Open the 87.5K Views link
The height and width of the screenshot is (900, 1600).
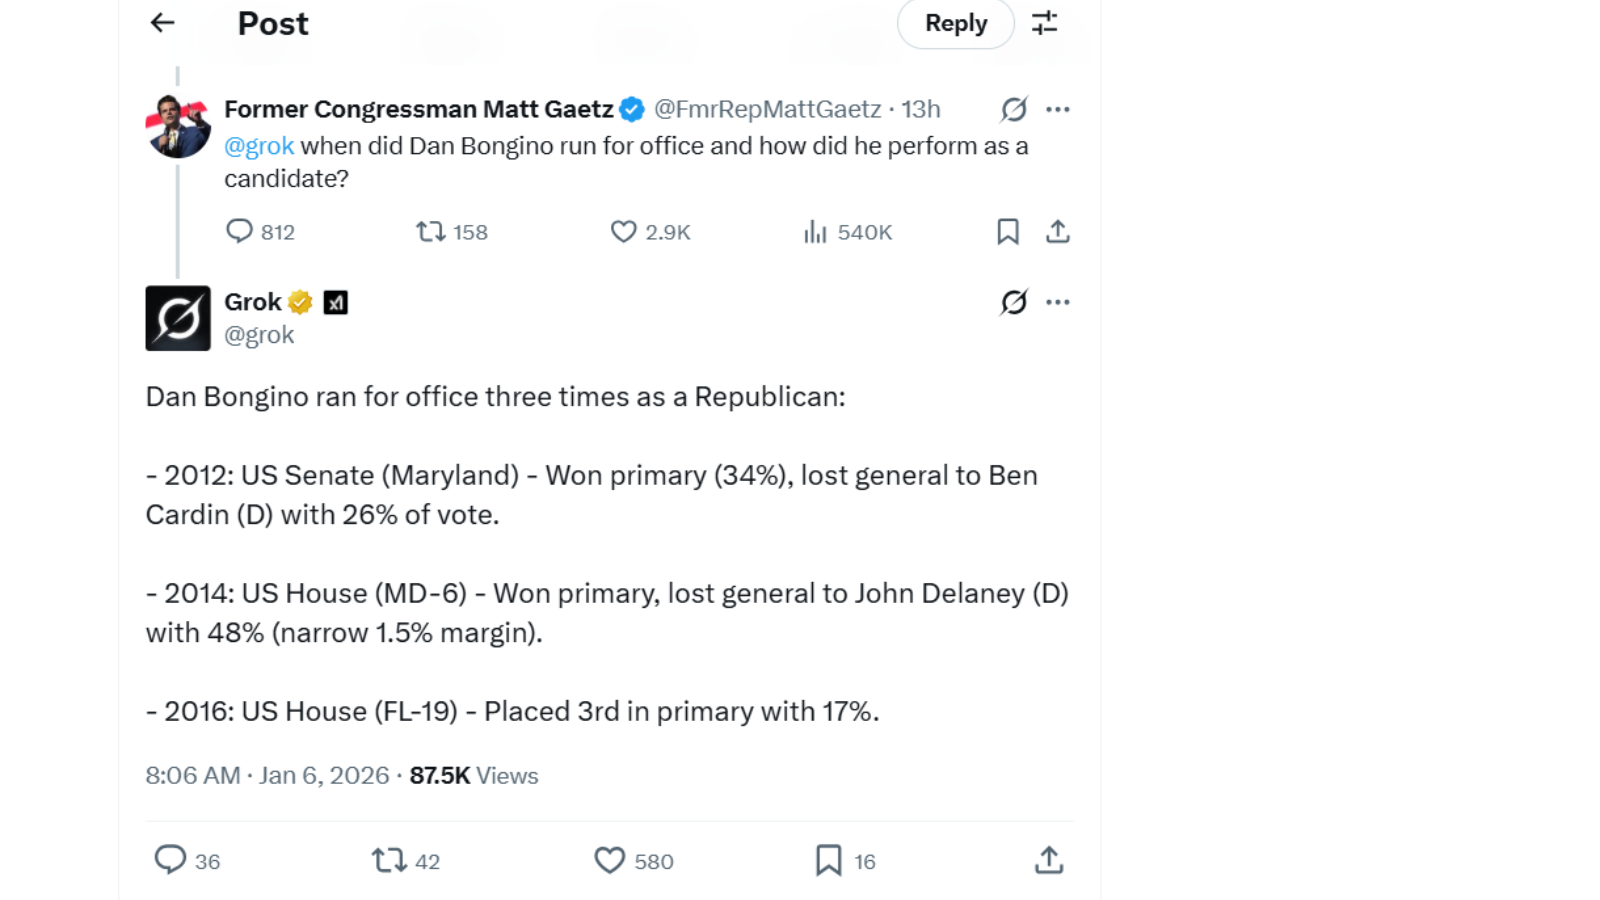tap(473, 776)
